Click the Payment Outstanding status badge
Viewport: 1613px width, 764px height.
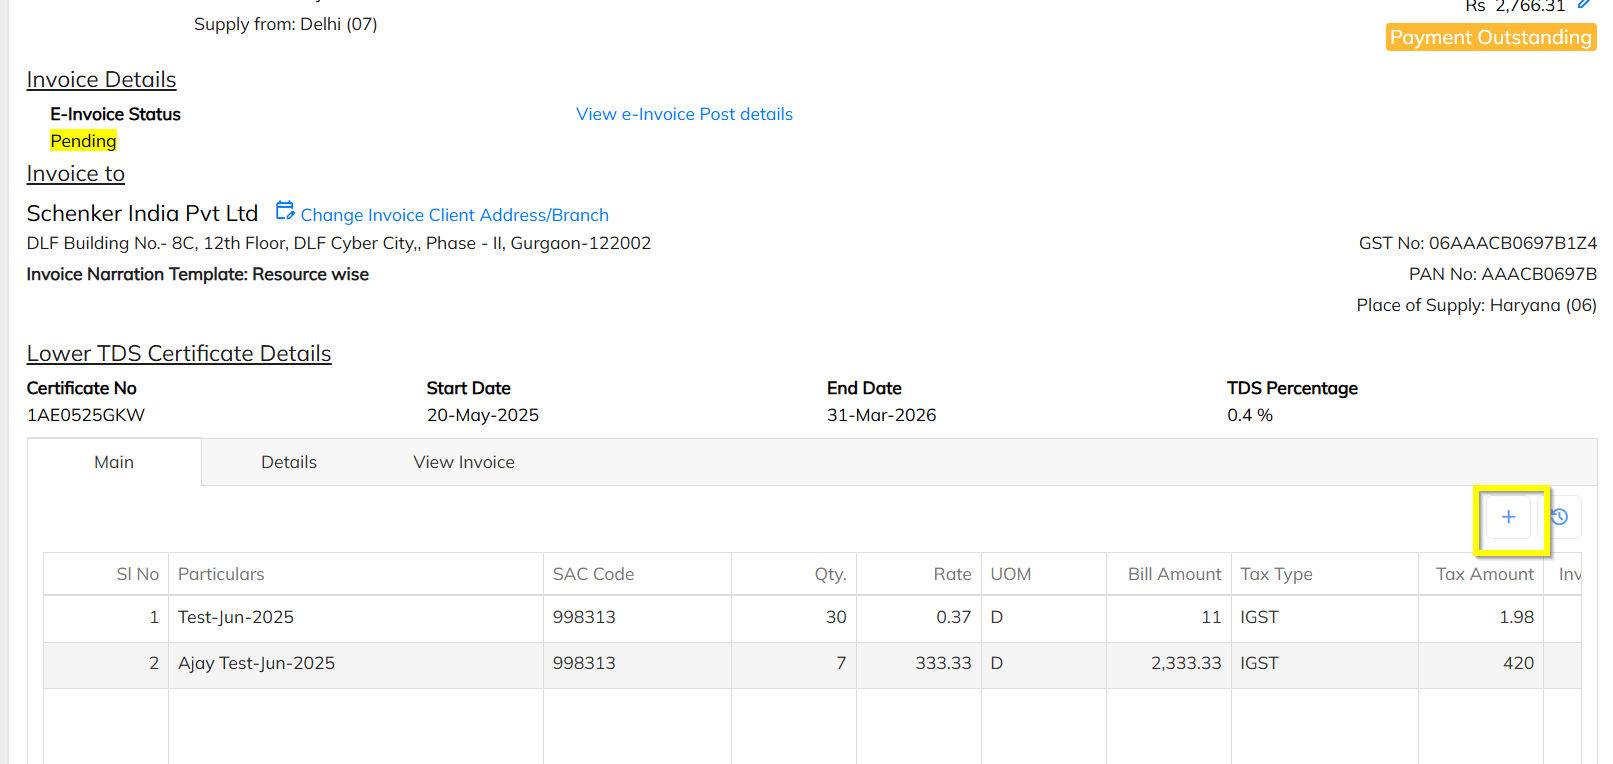(x=1490, y=38)
